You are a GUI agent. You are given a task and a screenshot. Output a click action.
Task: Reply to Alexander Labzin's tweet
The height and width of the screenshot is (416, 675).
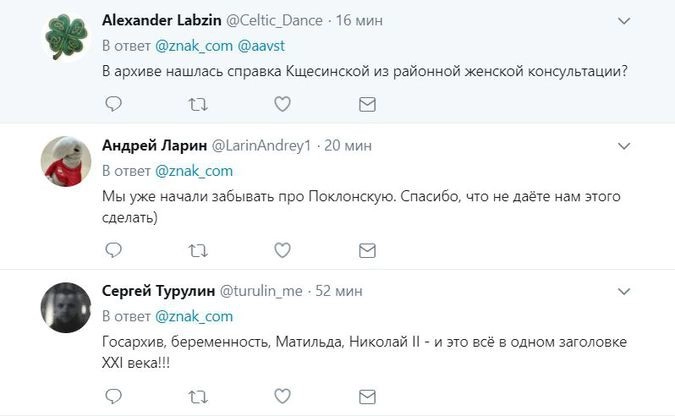(x=114, y=103)
